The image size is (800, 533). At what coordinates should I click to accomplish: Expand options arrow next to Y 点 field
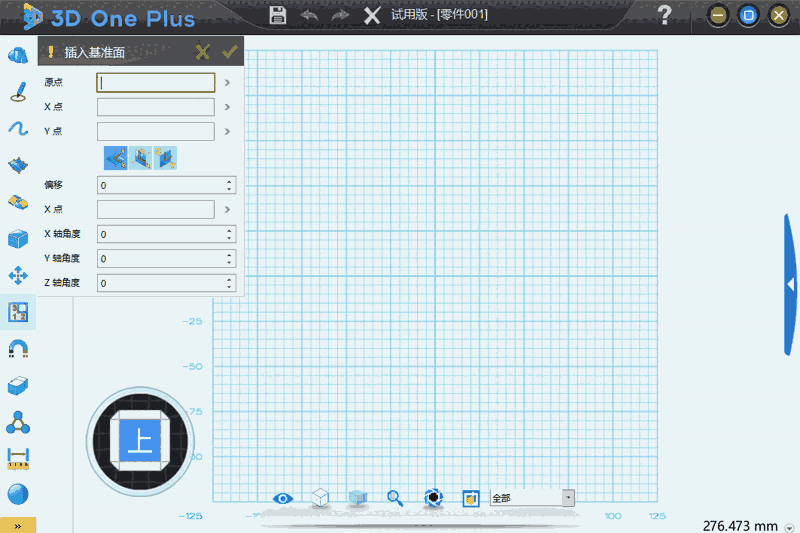tap(228, 132)
